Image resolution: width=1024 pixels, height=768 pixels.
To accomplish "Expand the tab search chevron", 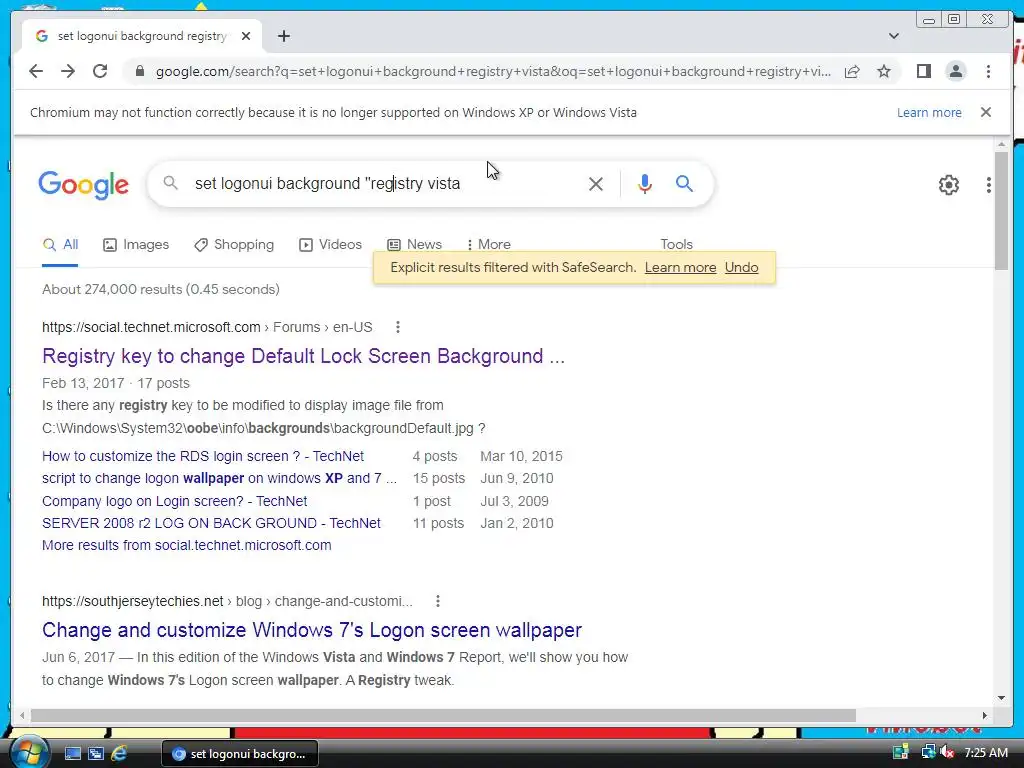I will click(894, 36).
